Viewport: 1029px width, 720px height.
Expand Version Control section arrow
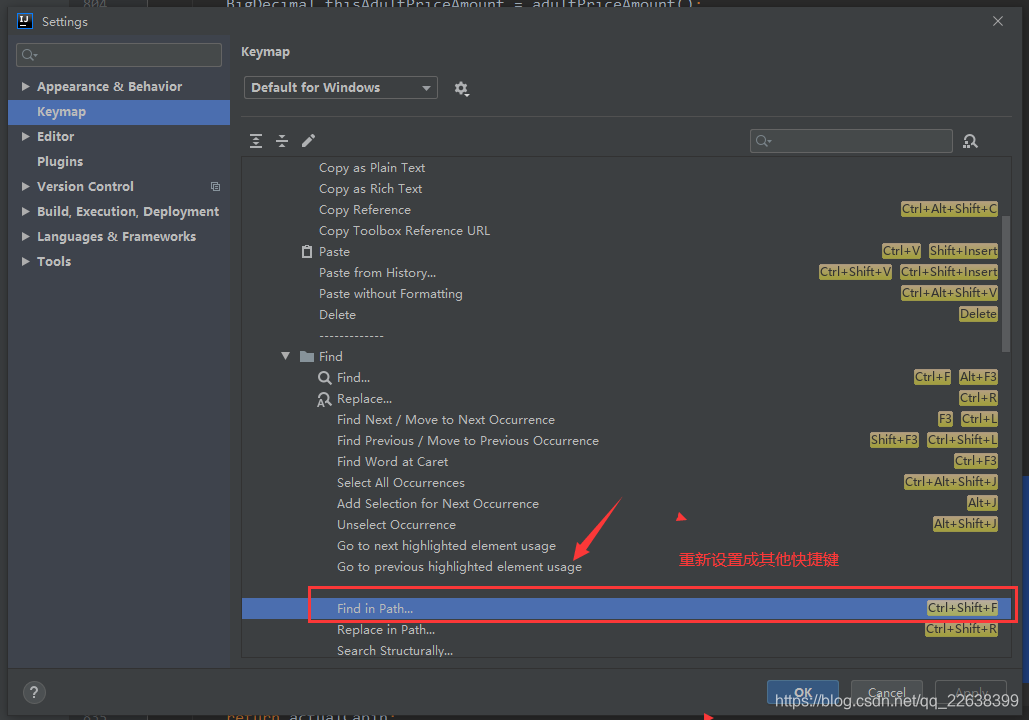click(x=25, y=186)
